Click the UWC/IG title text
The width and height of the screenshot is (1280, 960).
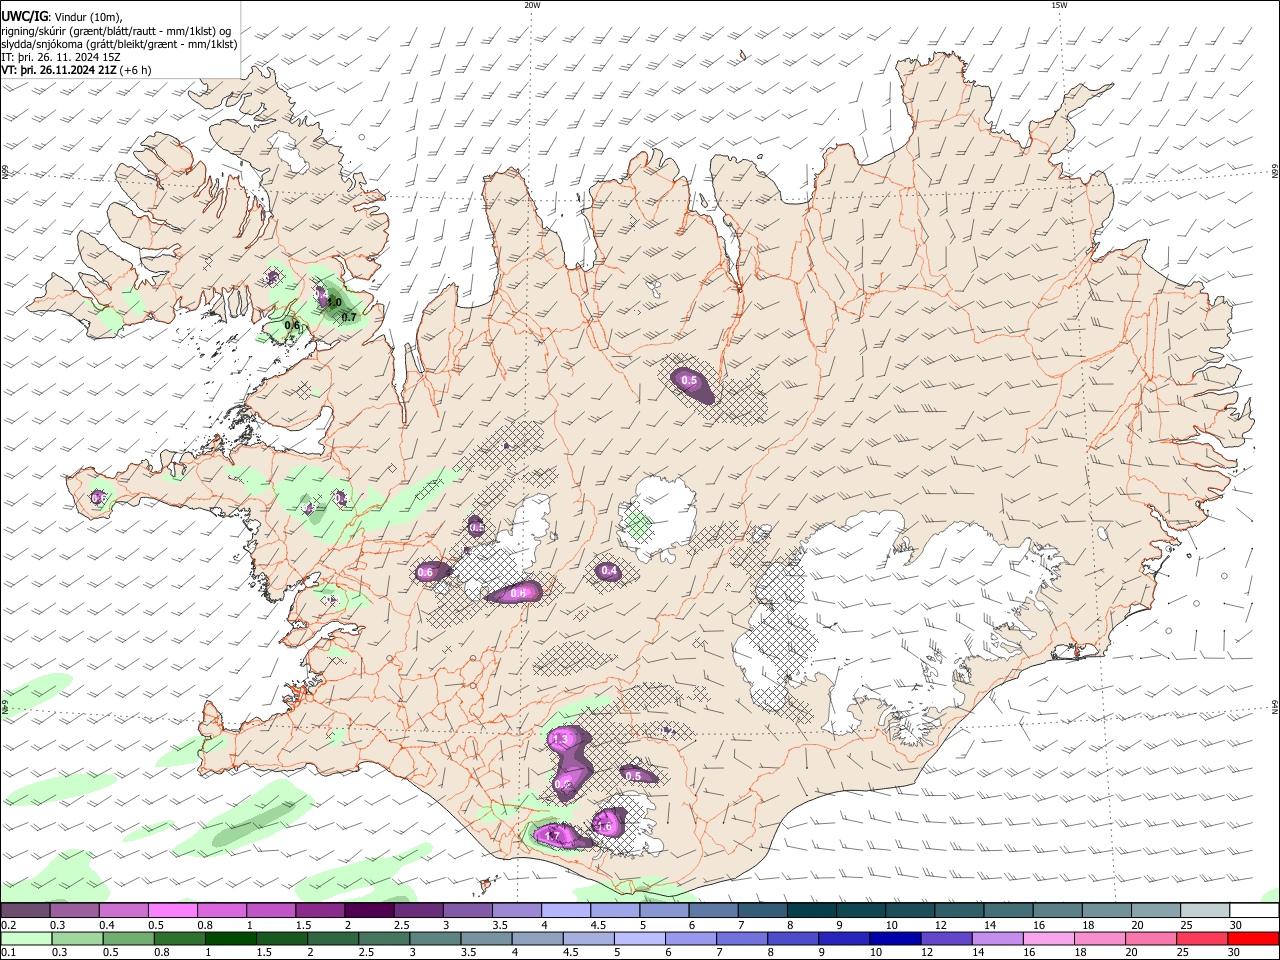point(24,16)
